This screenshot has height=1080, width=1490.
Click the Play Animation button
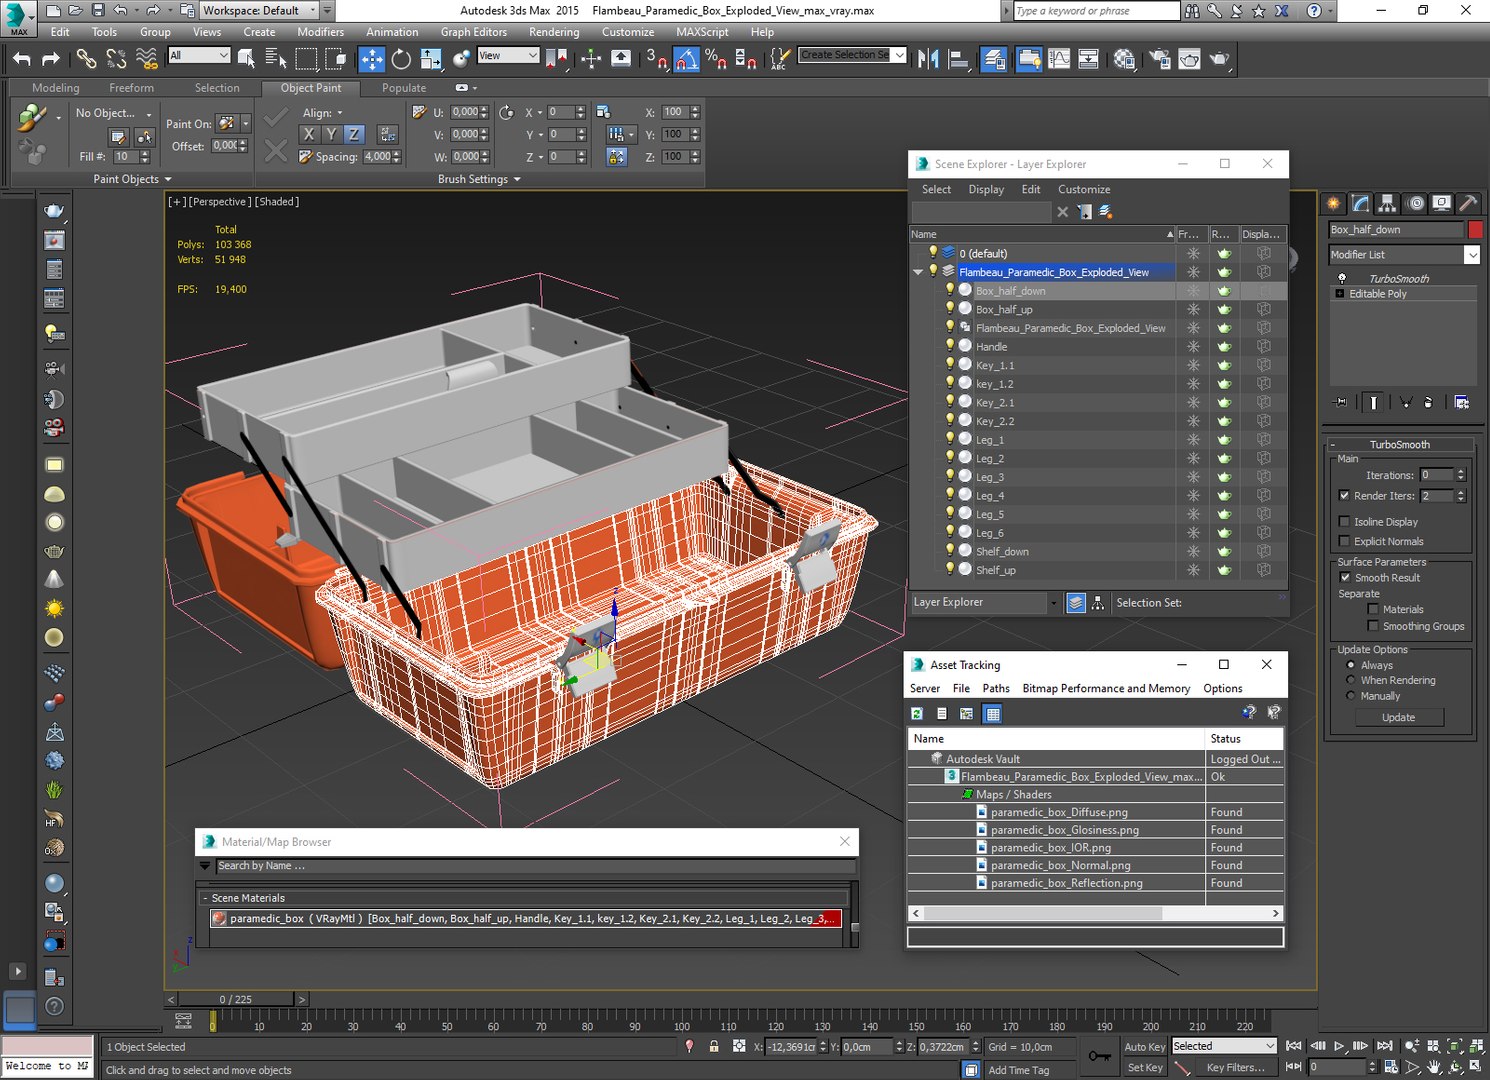tap(1339, 1046)
